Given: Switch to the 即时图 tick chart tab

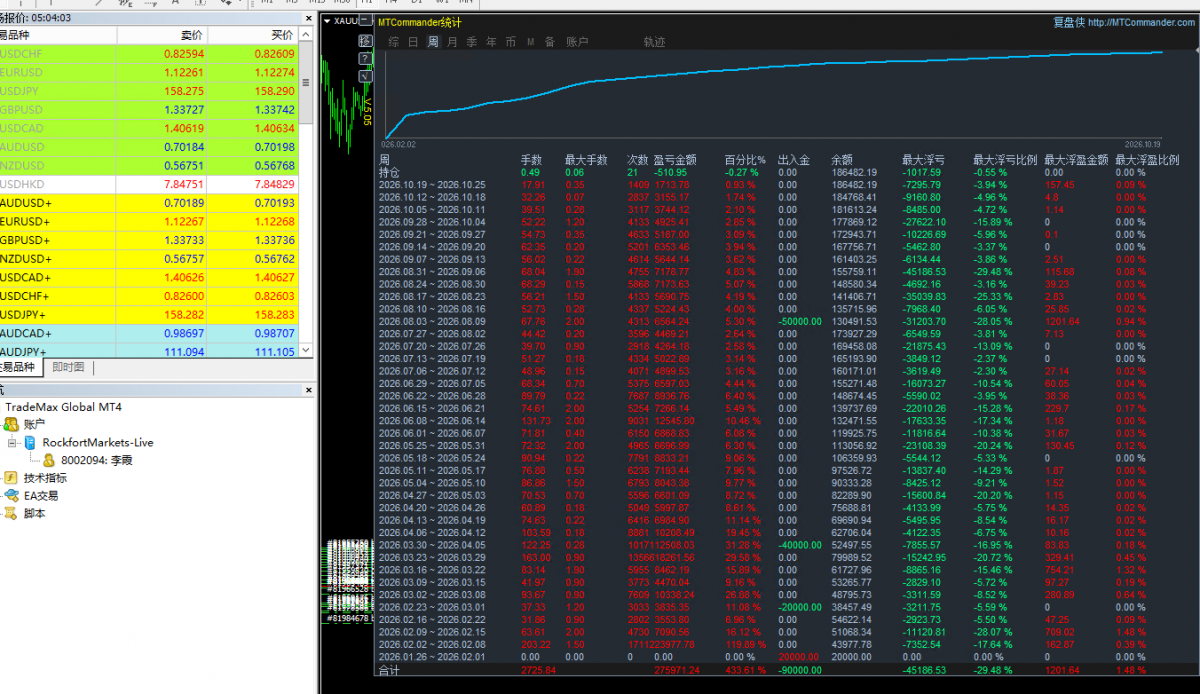Looking at the screenshot, I should coord(68,368).
